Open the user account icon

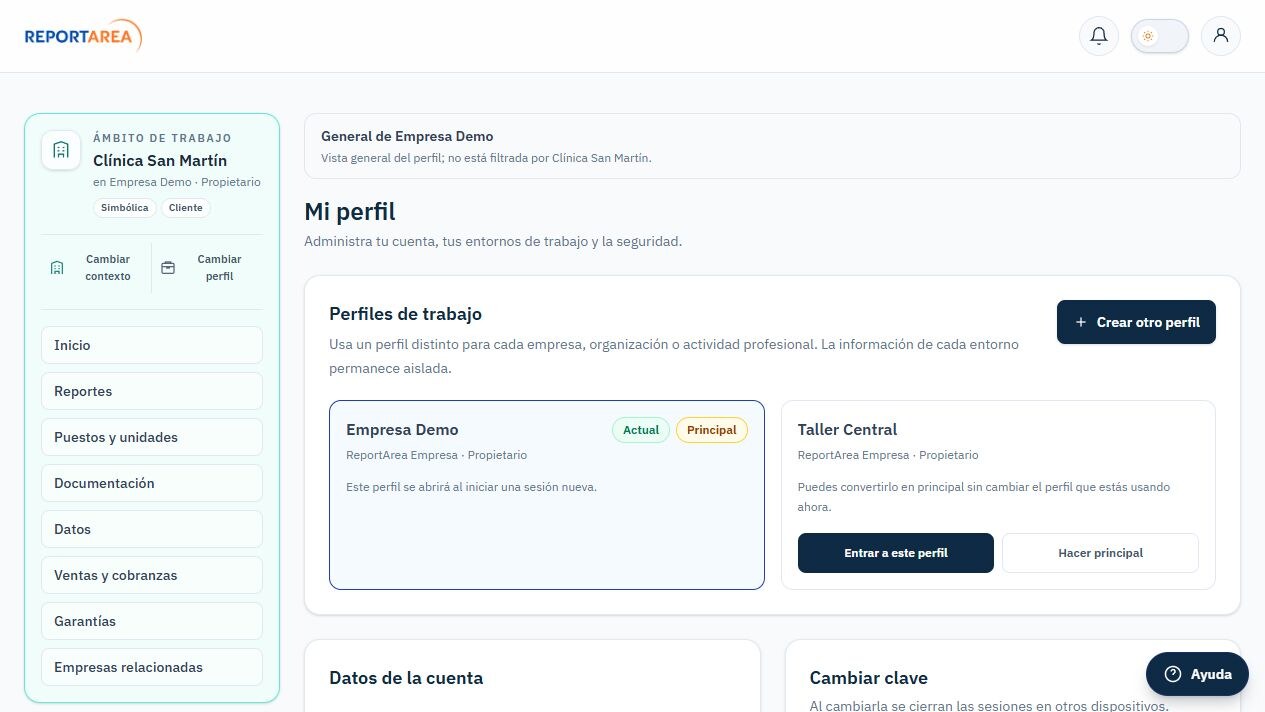[x=1221, y=36]
